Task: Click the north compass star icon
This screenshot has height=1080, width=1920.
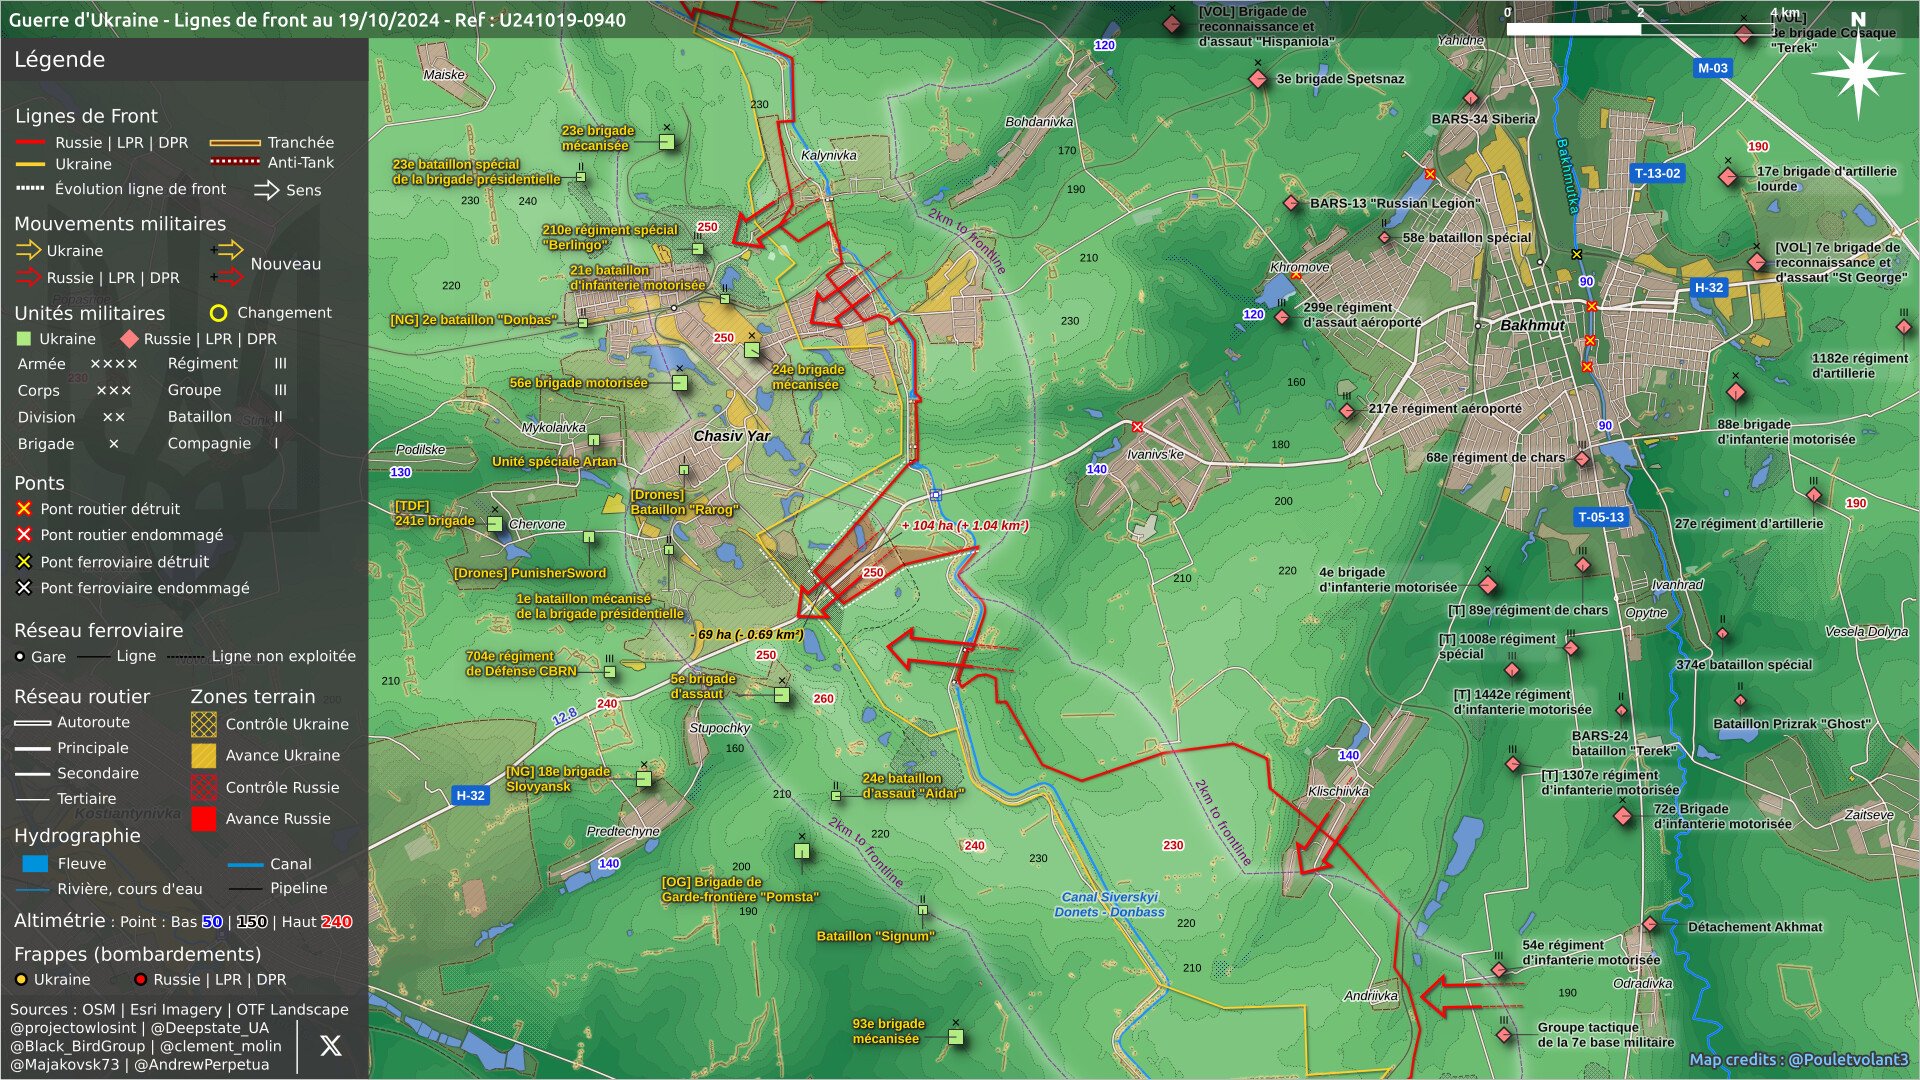Action: click(1858, 74)
